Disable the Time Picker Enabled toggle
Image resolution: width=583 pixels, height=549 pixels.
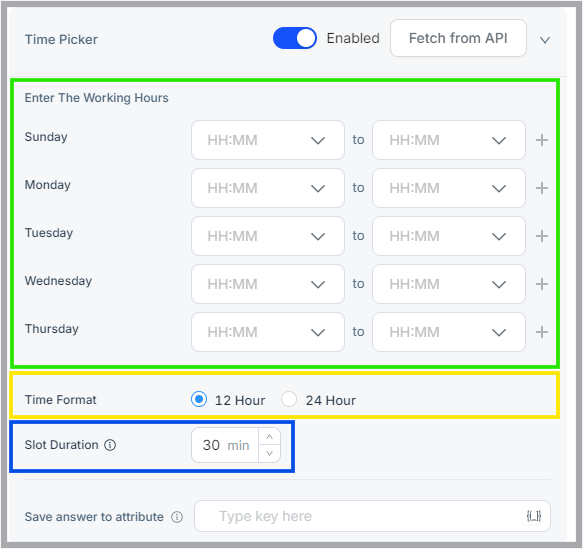(294, 38)
